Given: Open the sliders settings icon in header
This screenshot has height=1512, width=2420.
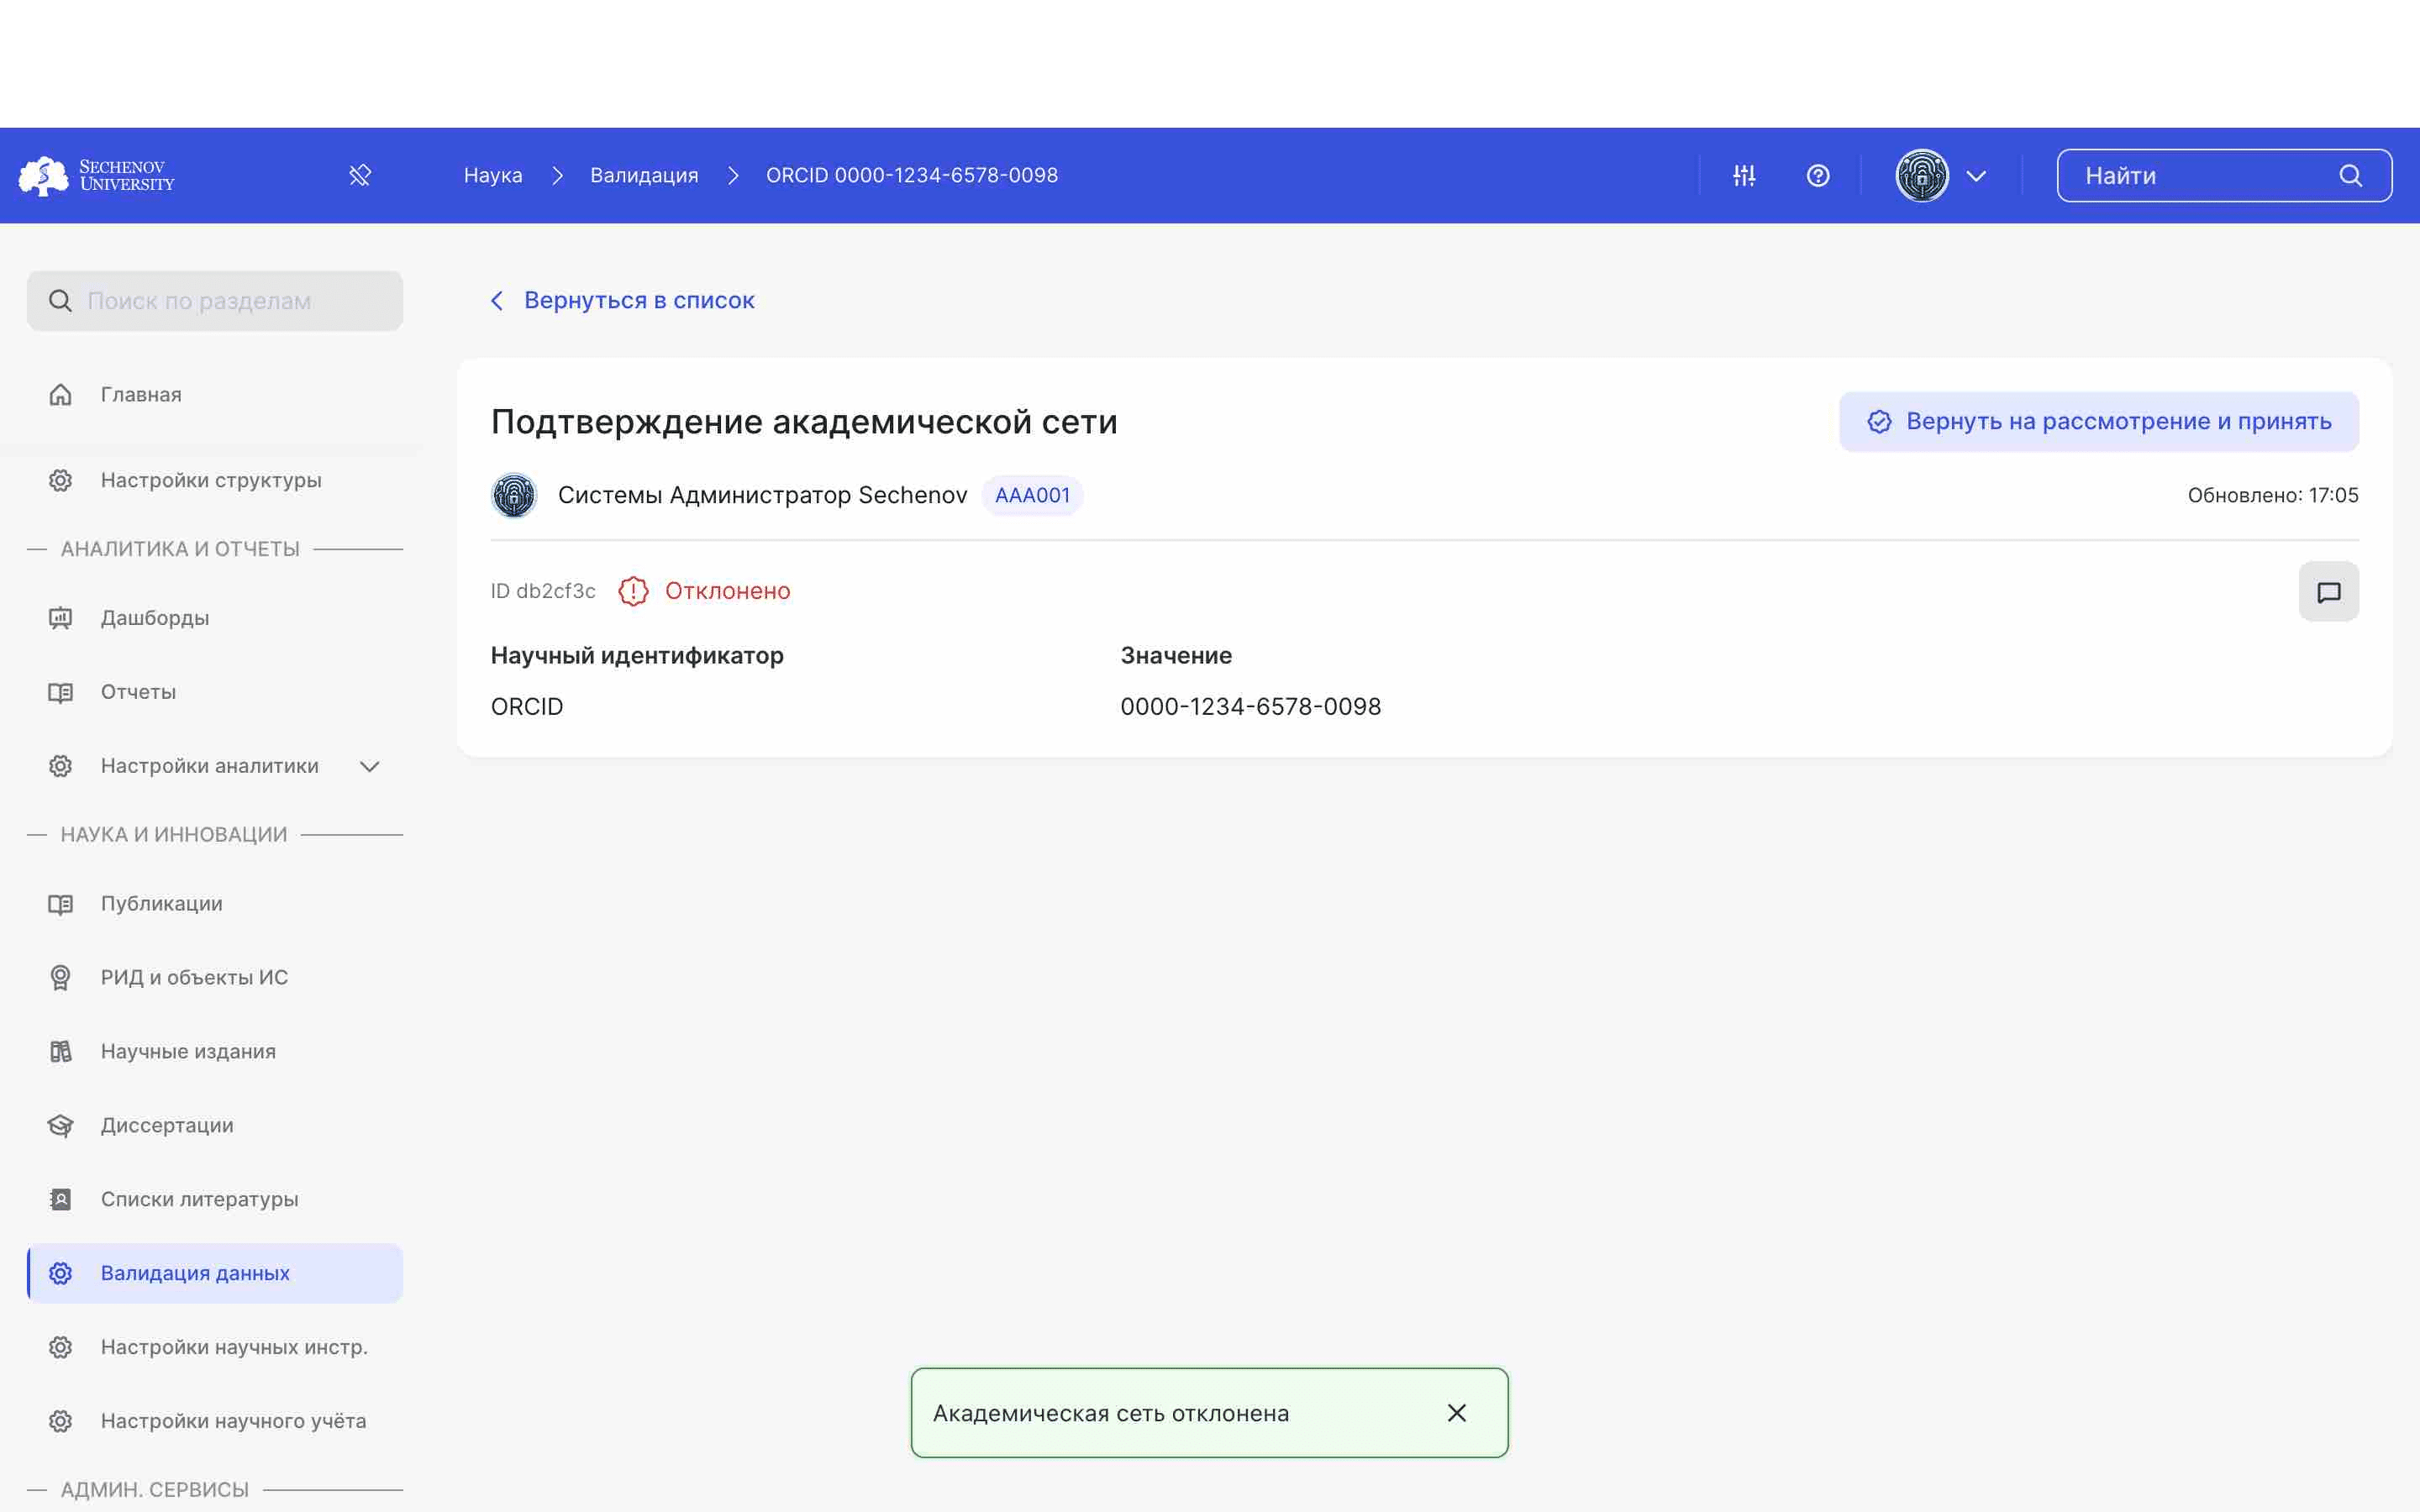Looking at the screenshot, I should tap(1744, 176).
